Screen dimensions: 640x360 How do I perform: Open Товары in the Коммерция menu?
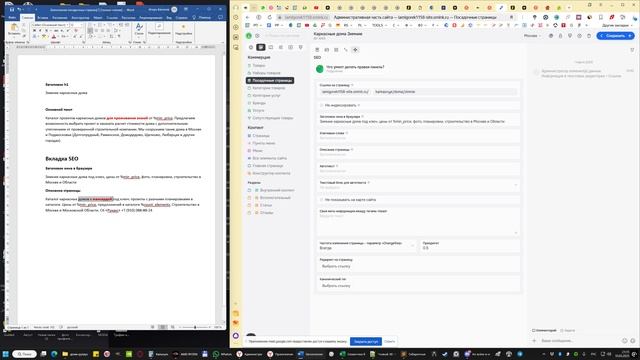(259, 65)
